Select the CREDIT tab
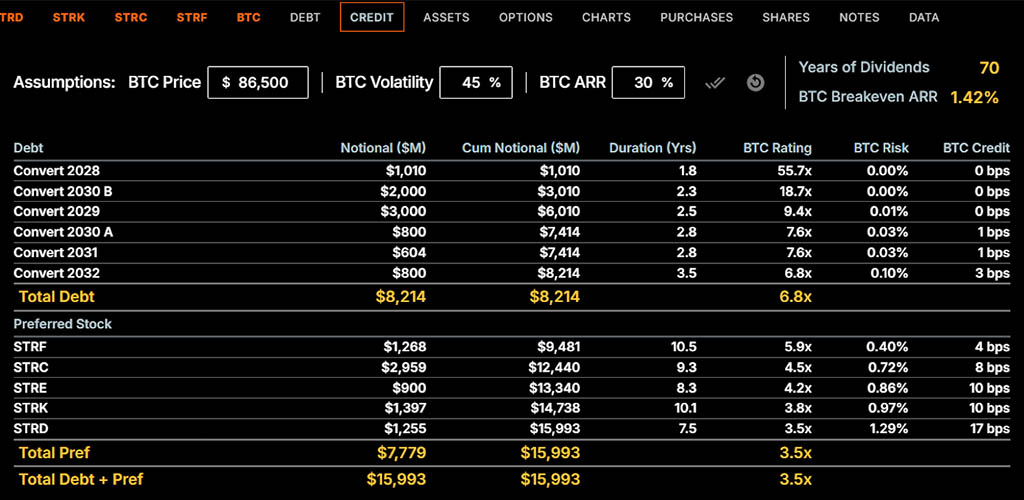The height and width of the screenshot is (500, 1024). point(372,17)
